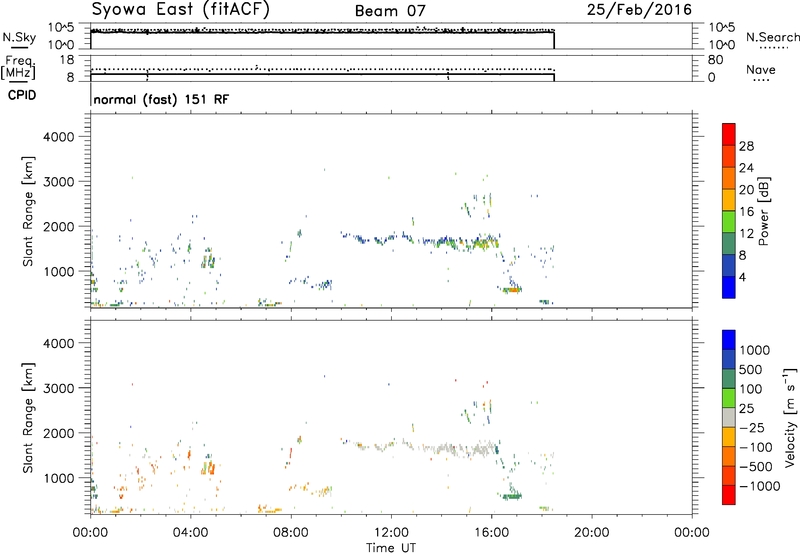800x554 pixels.
Task: Click the '1000' velocity colorbar value
Action: pyautogui.click(x=755, y=350)
